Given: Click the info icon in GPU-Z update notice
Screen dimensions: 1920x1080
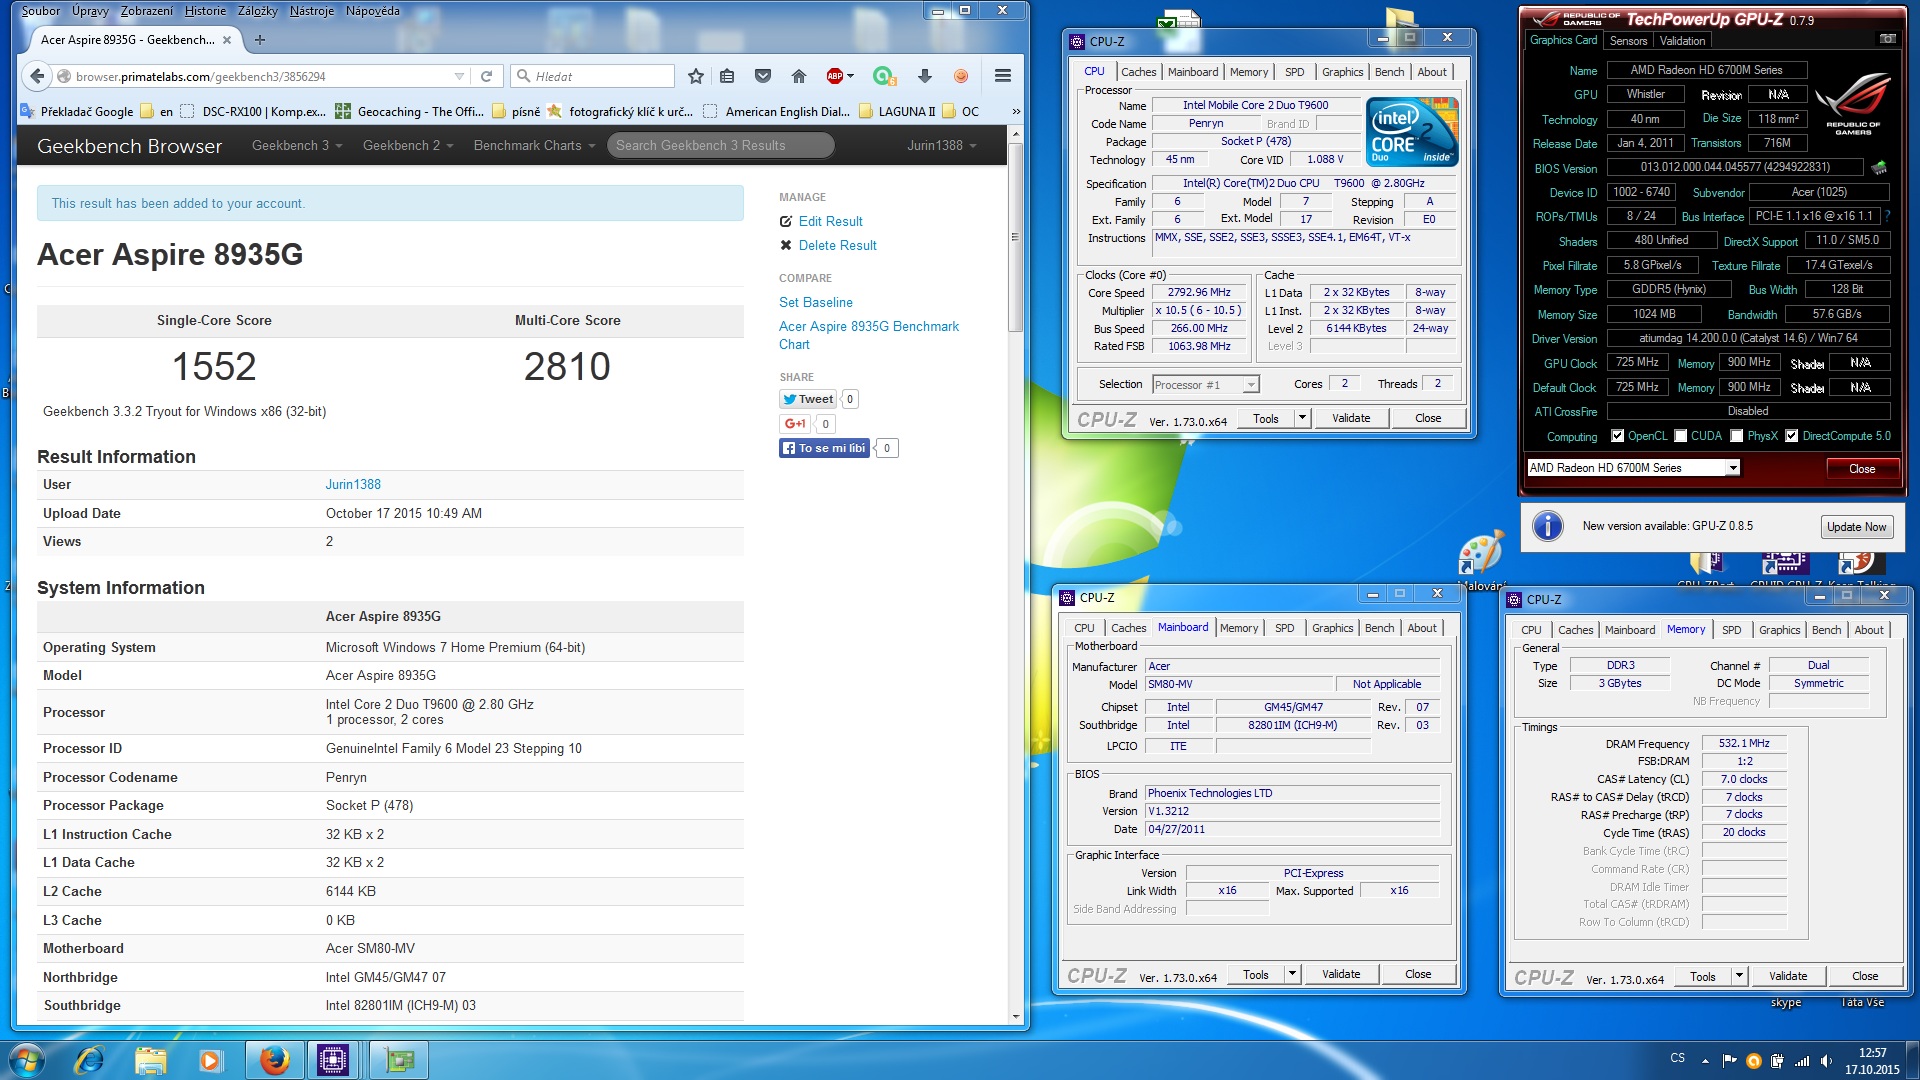Looking at the screenshot, I should click(1547, 526).
